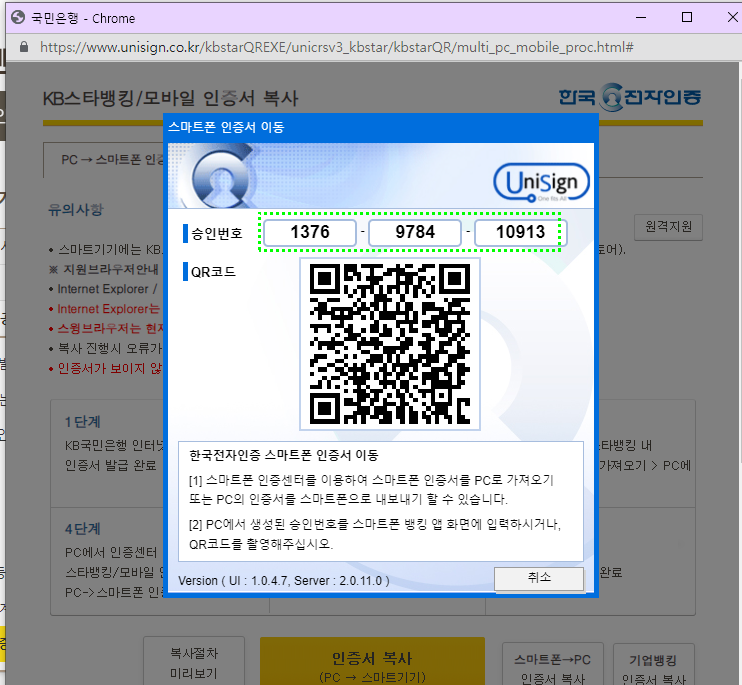Click the 복사절차 미리보기 button
The width and height of the screenshot is (742, 685).
(x=194, y=661)
